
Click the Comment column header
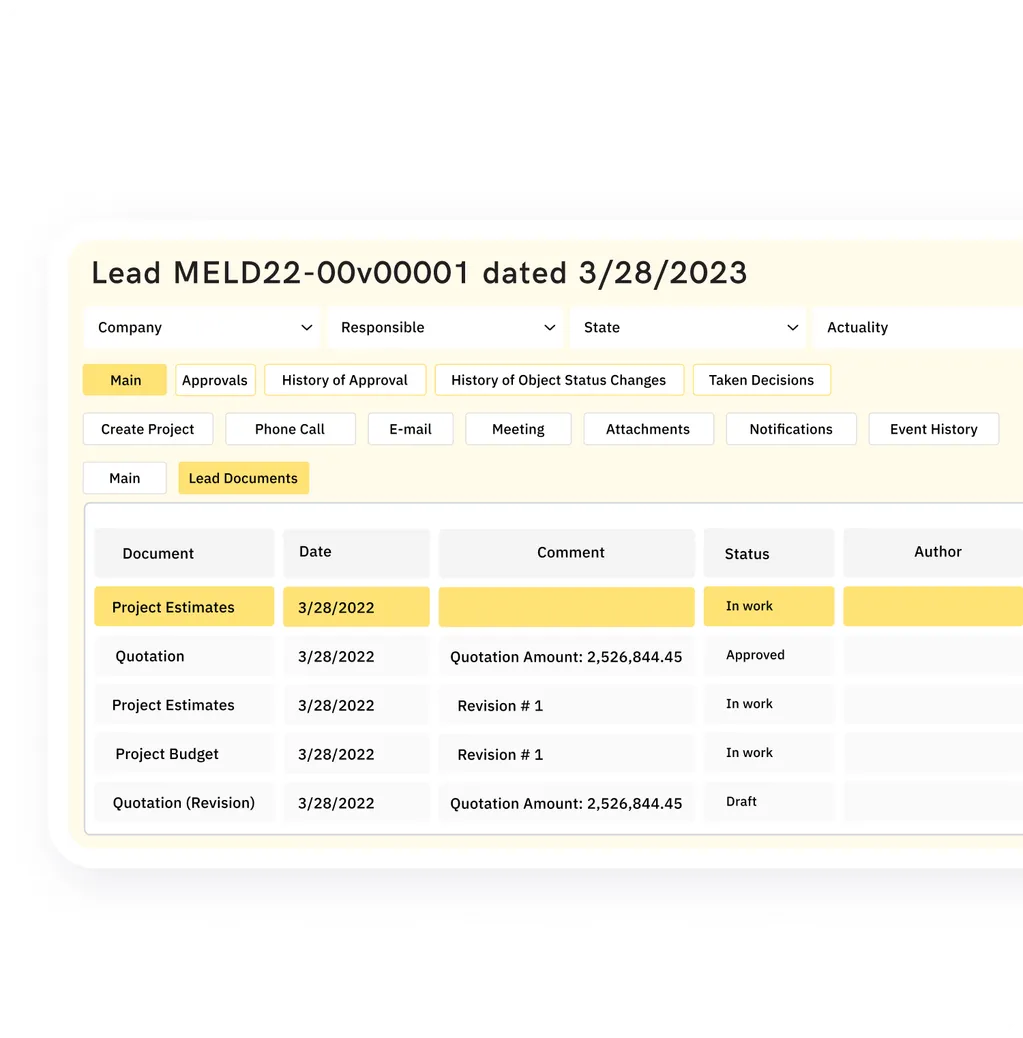coord(567,553)
